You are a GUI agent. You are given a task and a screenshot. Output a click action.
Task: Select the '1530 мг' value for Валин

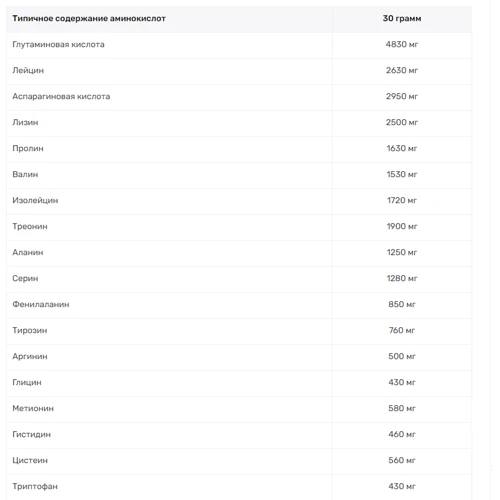(x=402, y=174)
